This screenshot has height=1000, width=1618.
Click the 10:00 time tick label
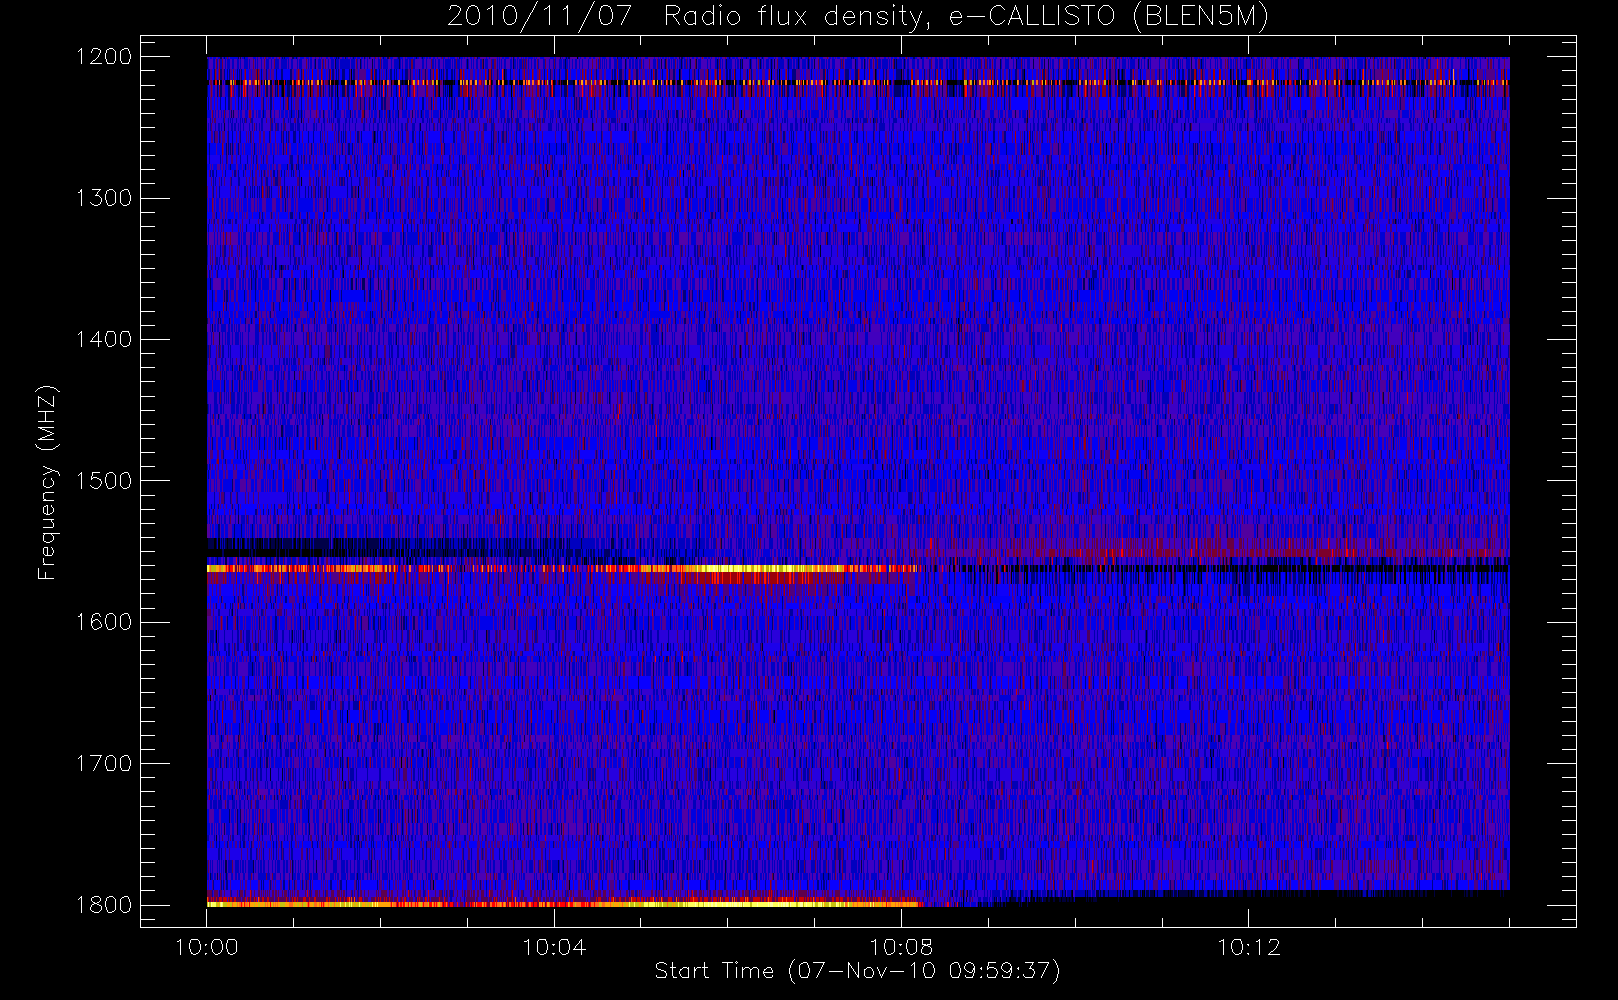coord(206,947)
